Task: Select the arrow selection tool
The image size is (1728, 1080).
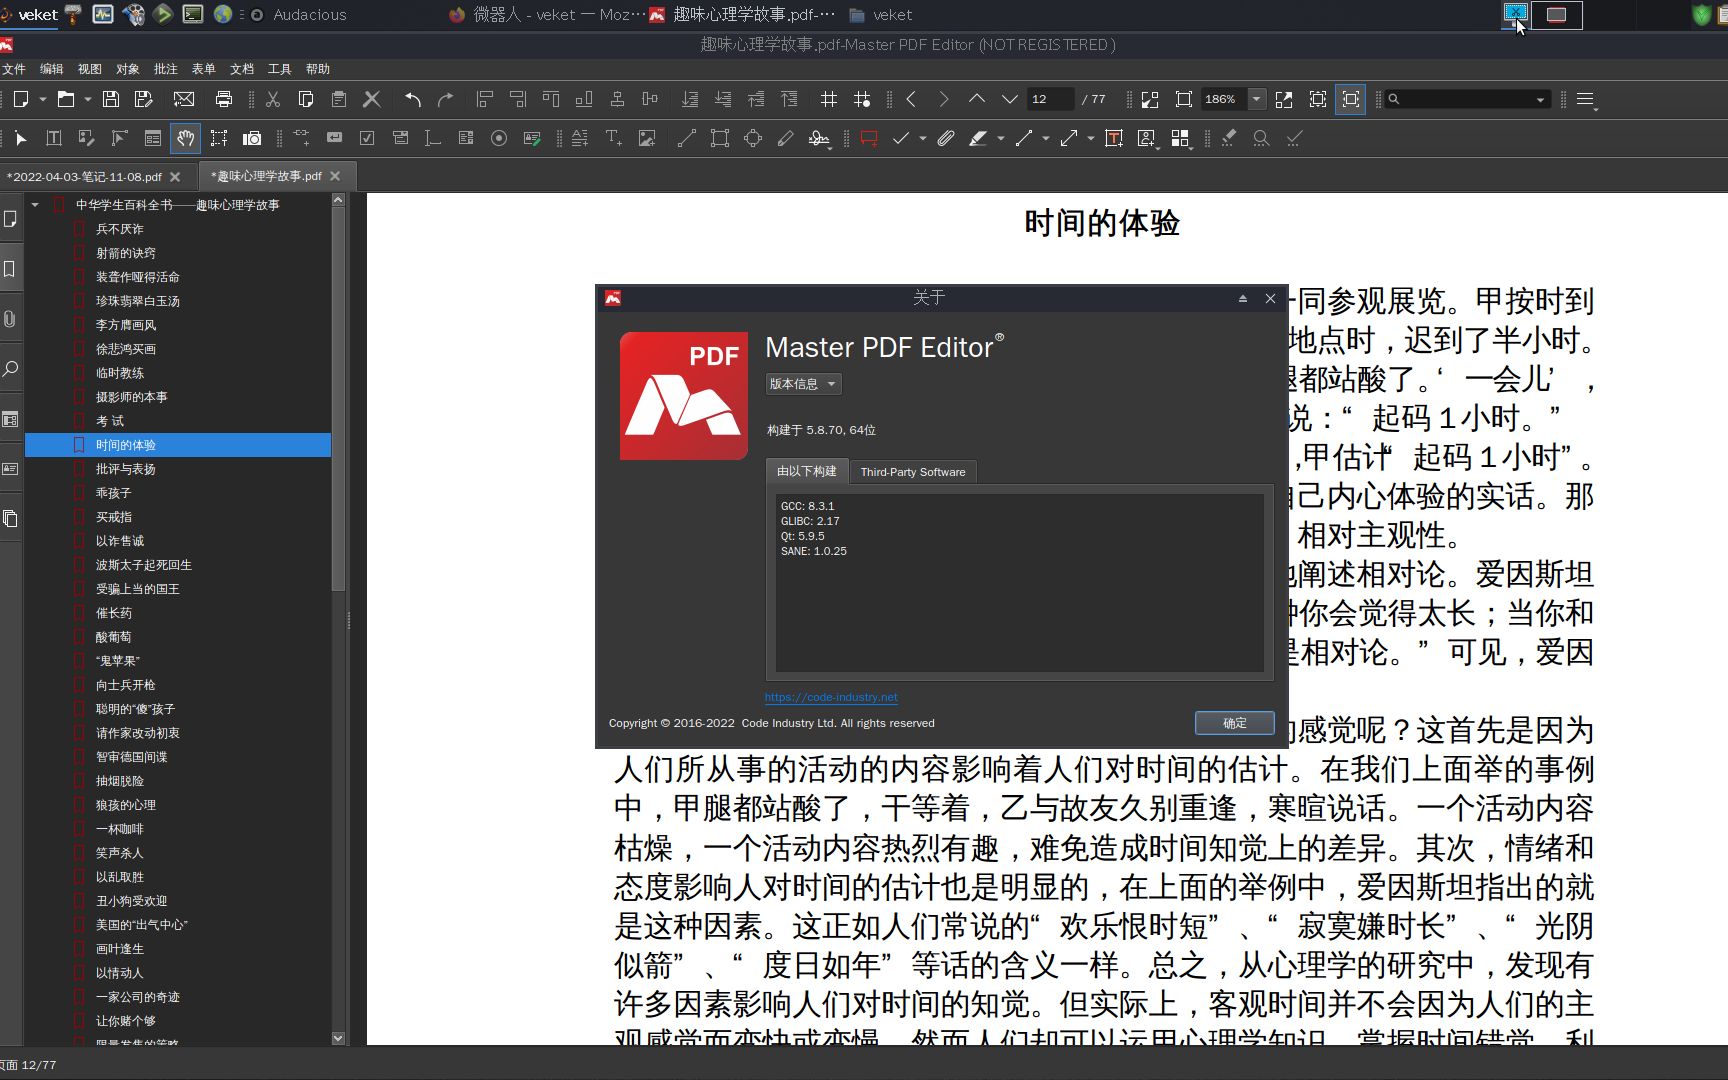Action: [x=21, y=138]
